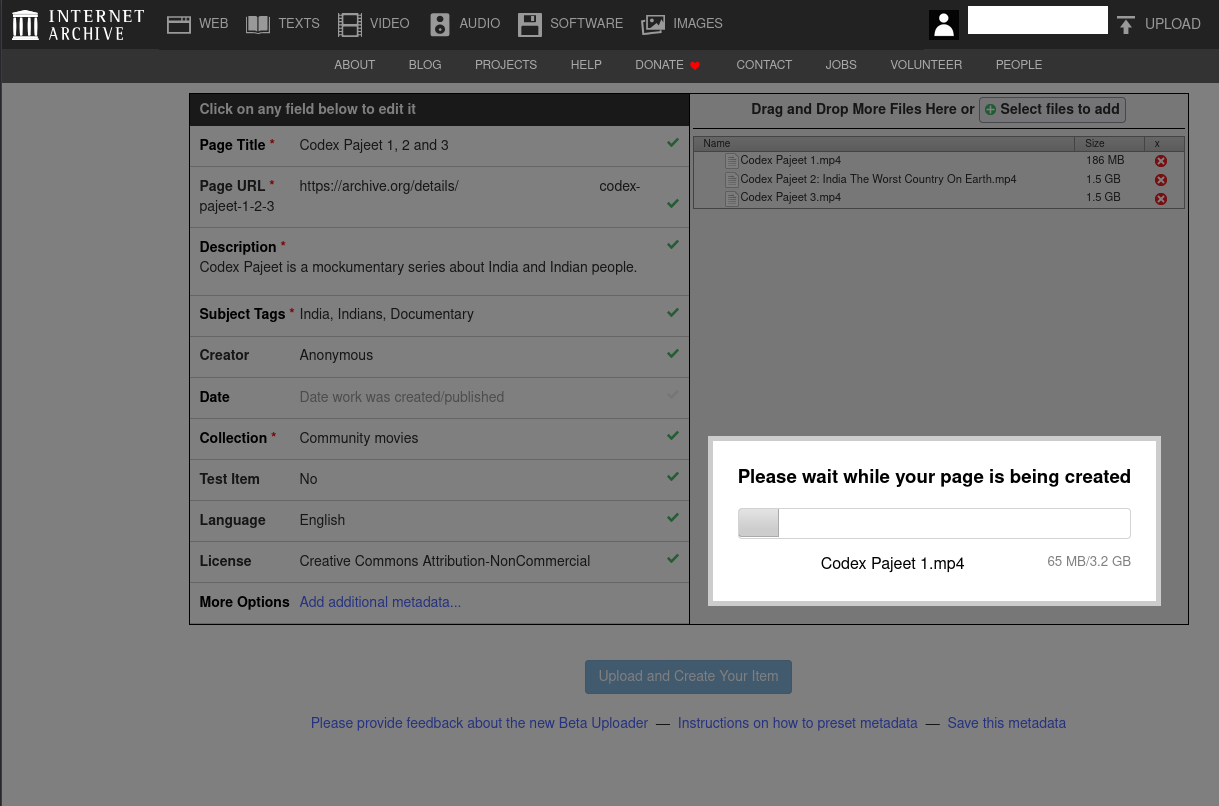Edit the Page Title field value
The image size is (1219, 806).
tap(374, 145)
